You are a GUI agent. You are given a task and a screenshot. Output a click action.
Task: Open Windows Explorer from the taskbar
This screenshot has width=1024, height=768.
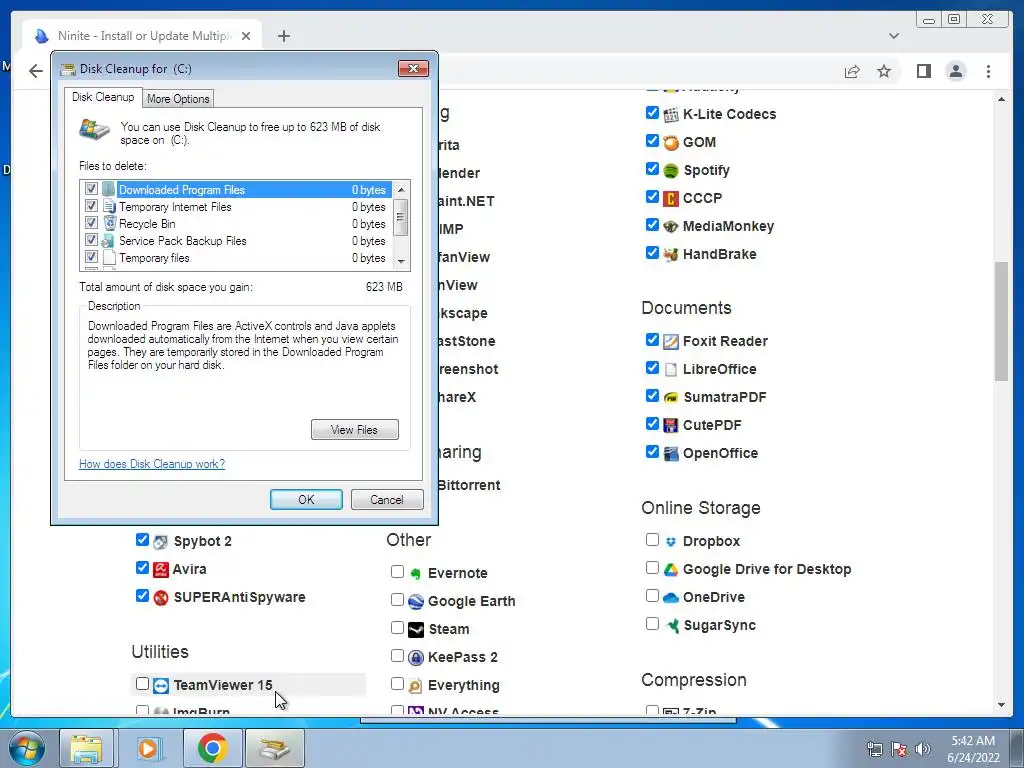(x=87, y=748)
